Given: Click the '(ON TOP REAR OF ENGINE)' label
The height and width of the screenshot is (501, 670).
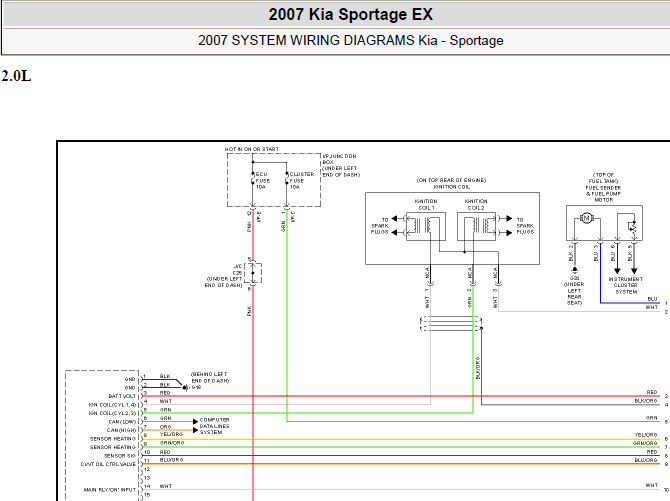Looking at the screenshot, I should [x=451, y=180].
